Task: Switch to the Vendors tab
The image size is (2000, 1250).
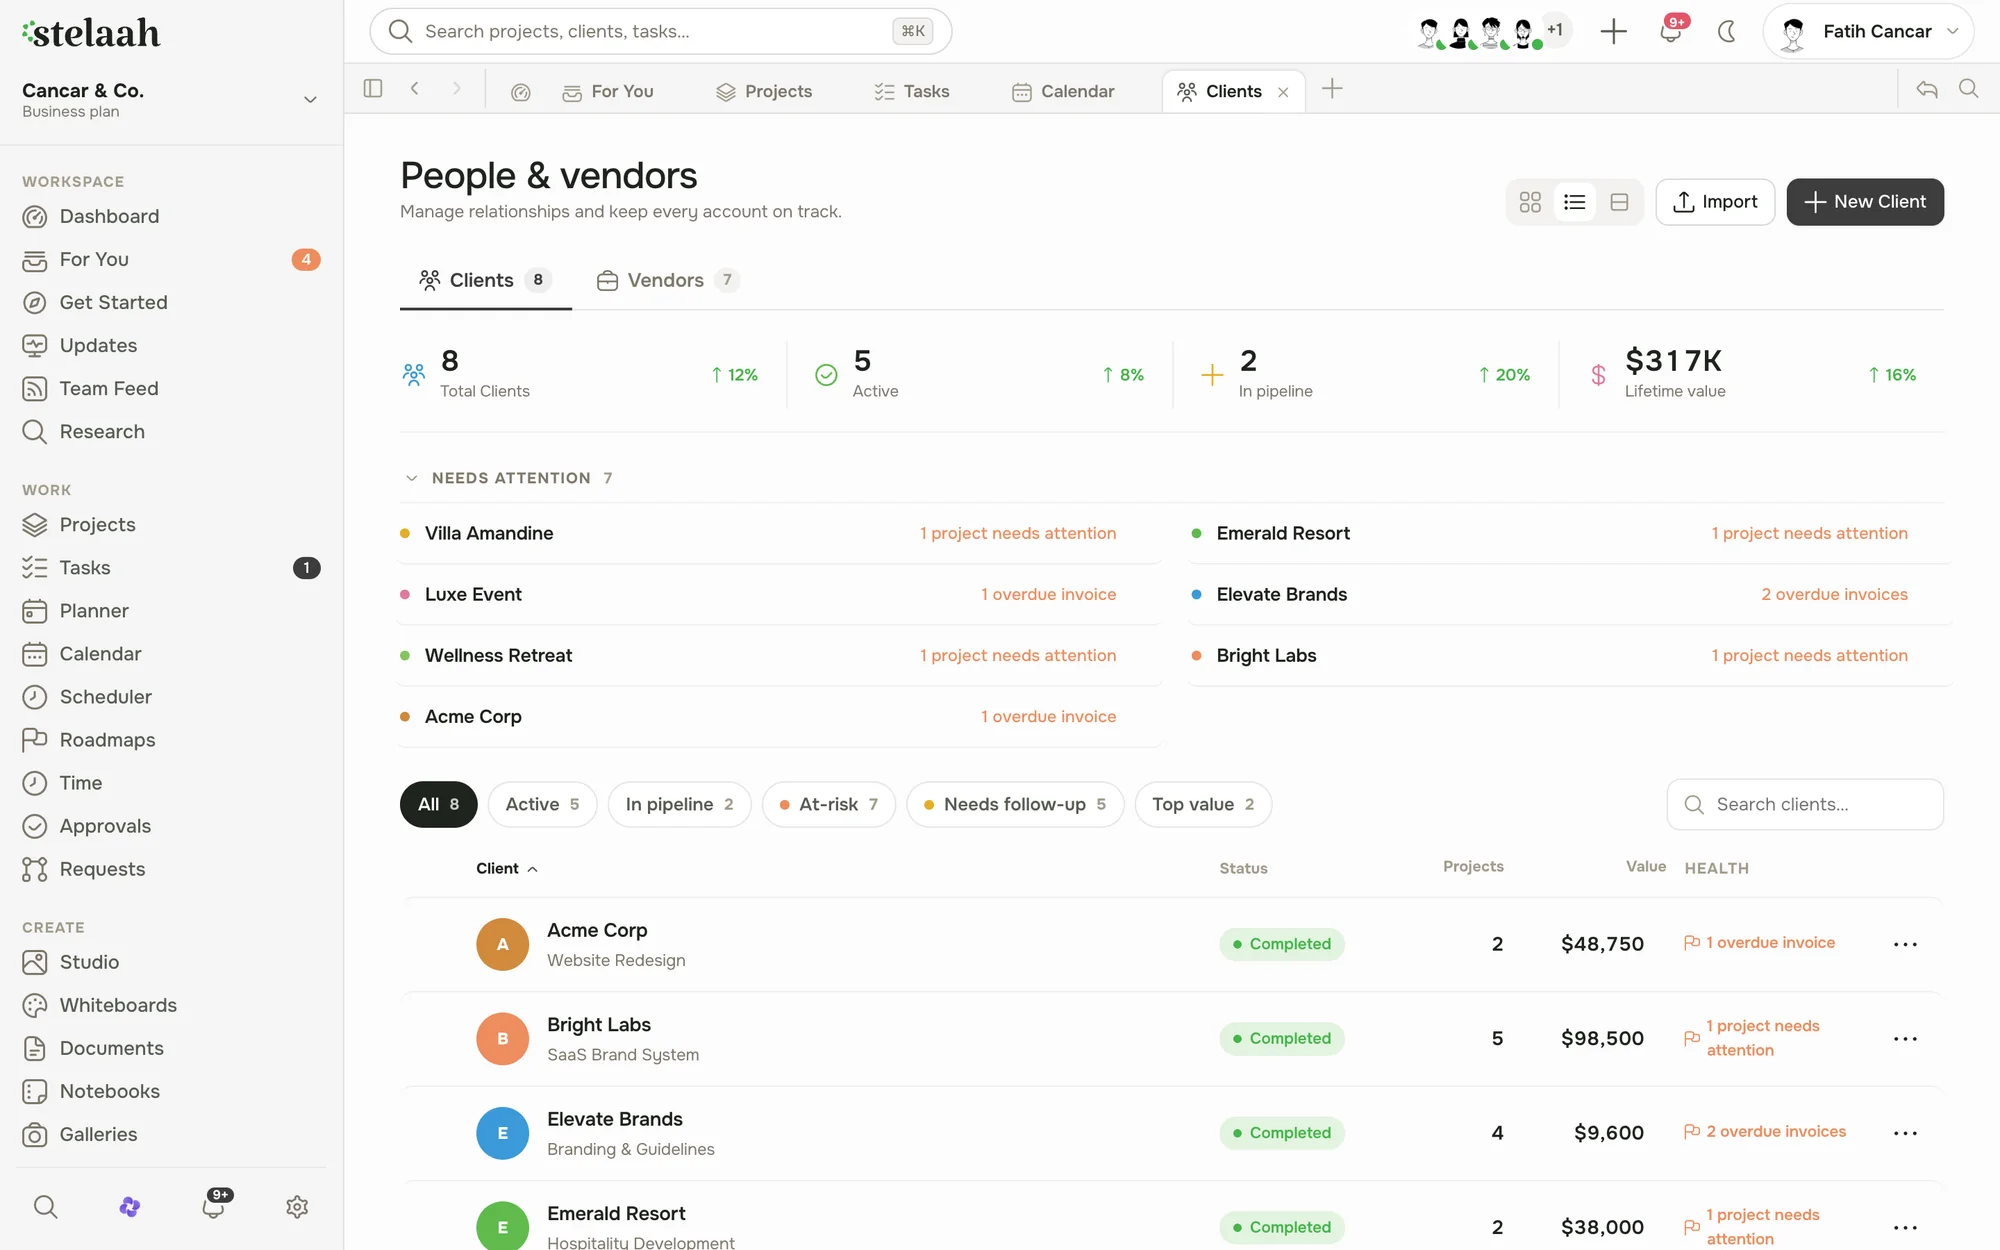Action: [x=668, y=280]
